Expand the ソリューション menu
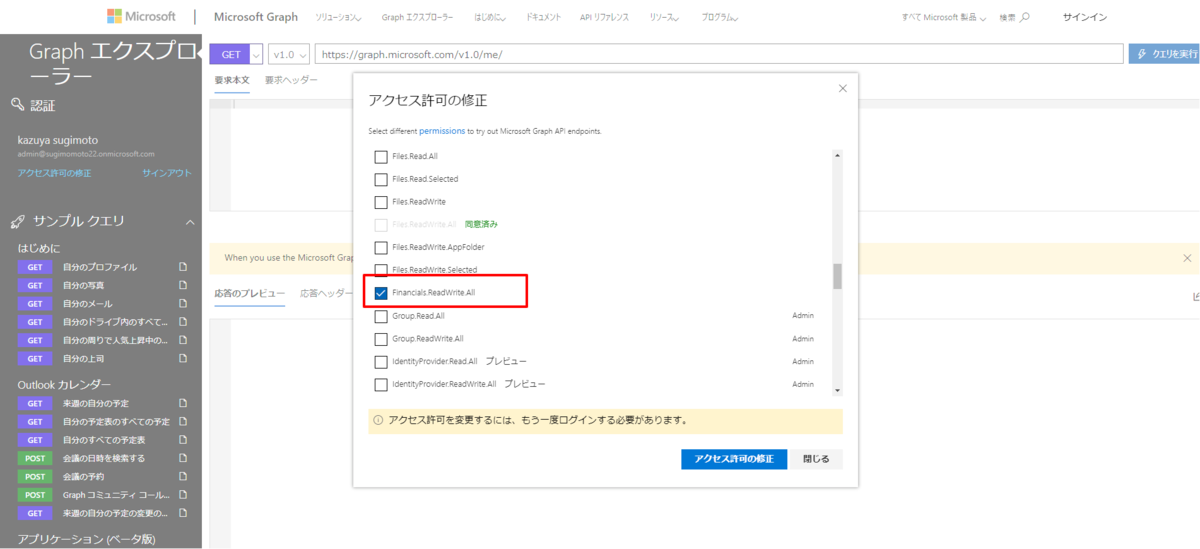This screenshot has width=1200, height=549. tap(339, 18)
